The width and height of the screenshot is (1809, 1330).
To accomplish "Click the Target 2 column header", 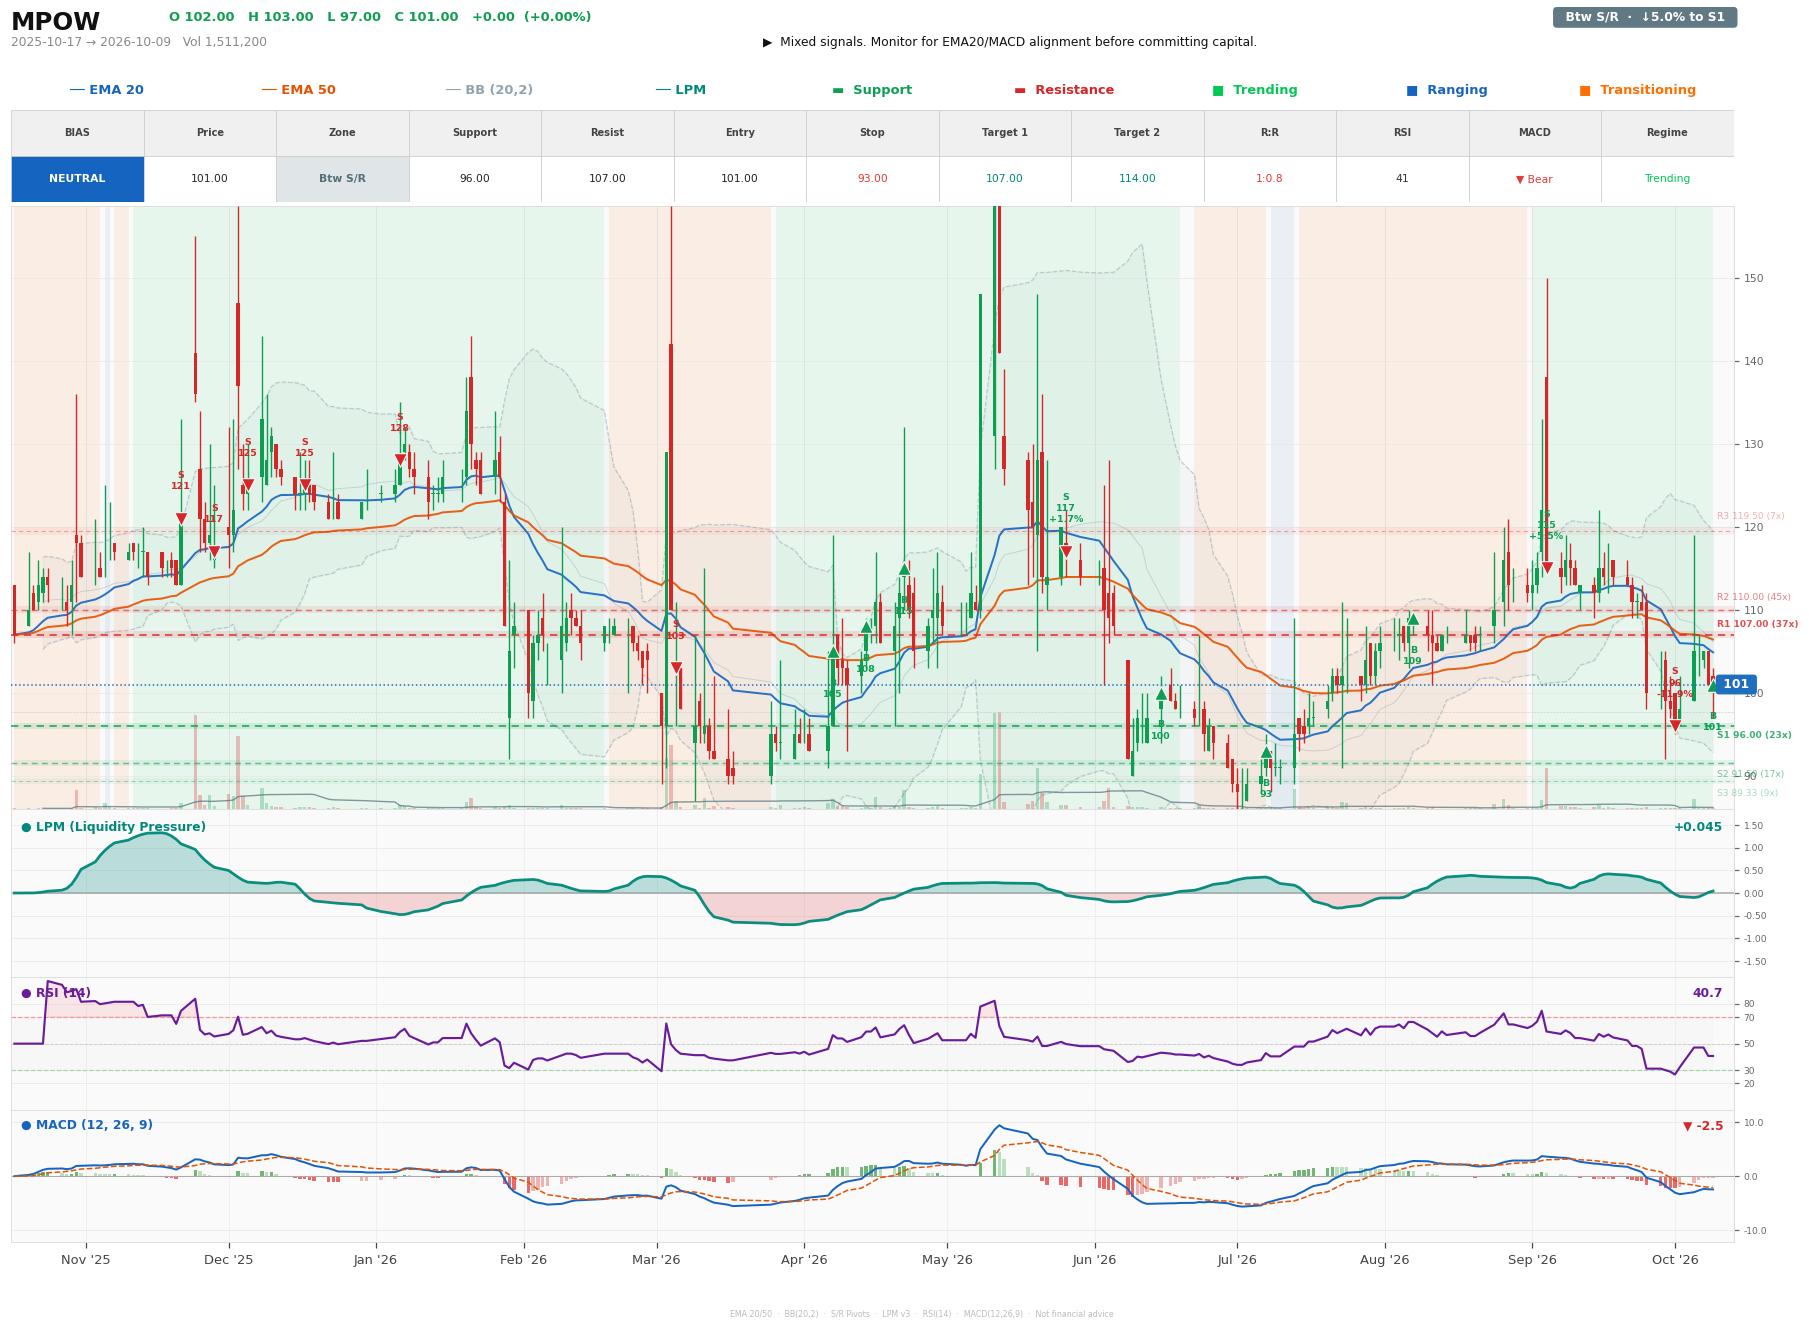I will (1137, 133).
